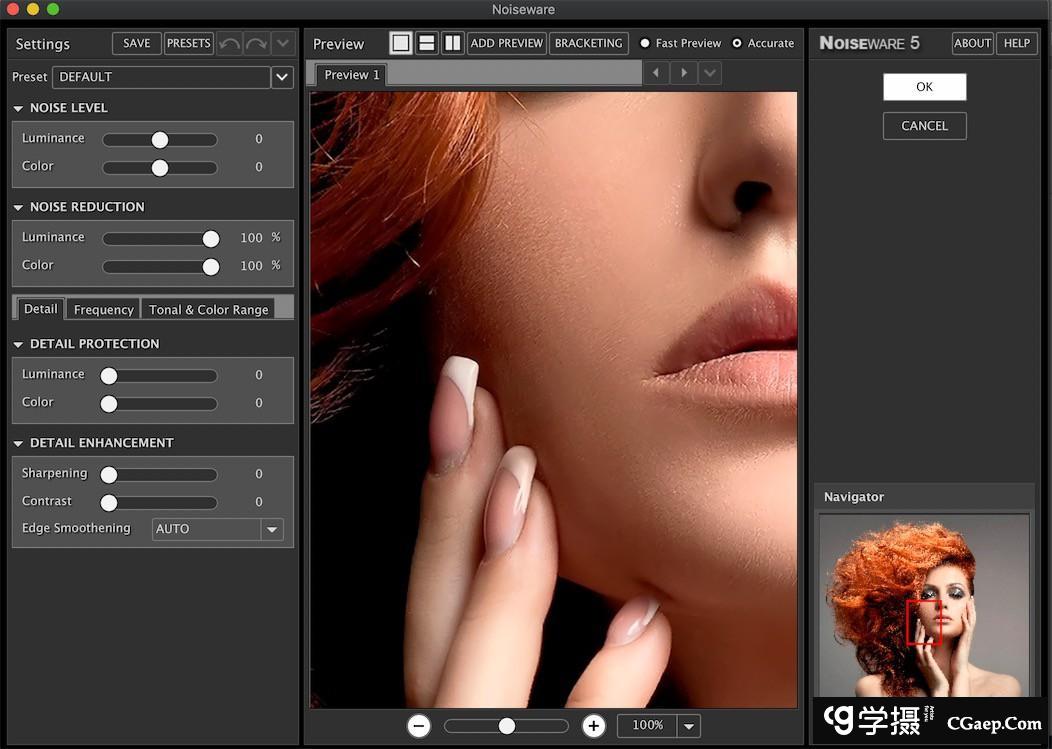The width and height of the screenshot is (1052, 749).
Task: Open the 100% zoom level dropdown
Action: [689, 726]
